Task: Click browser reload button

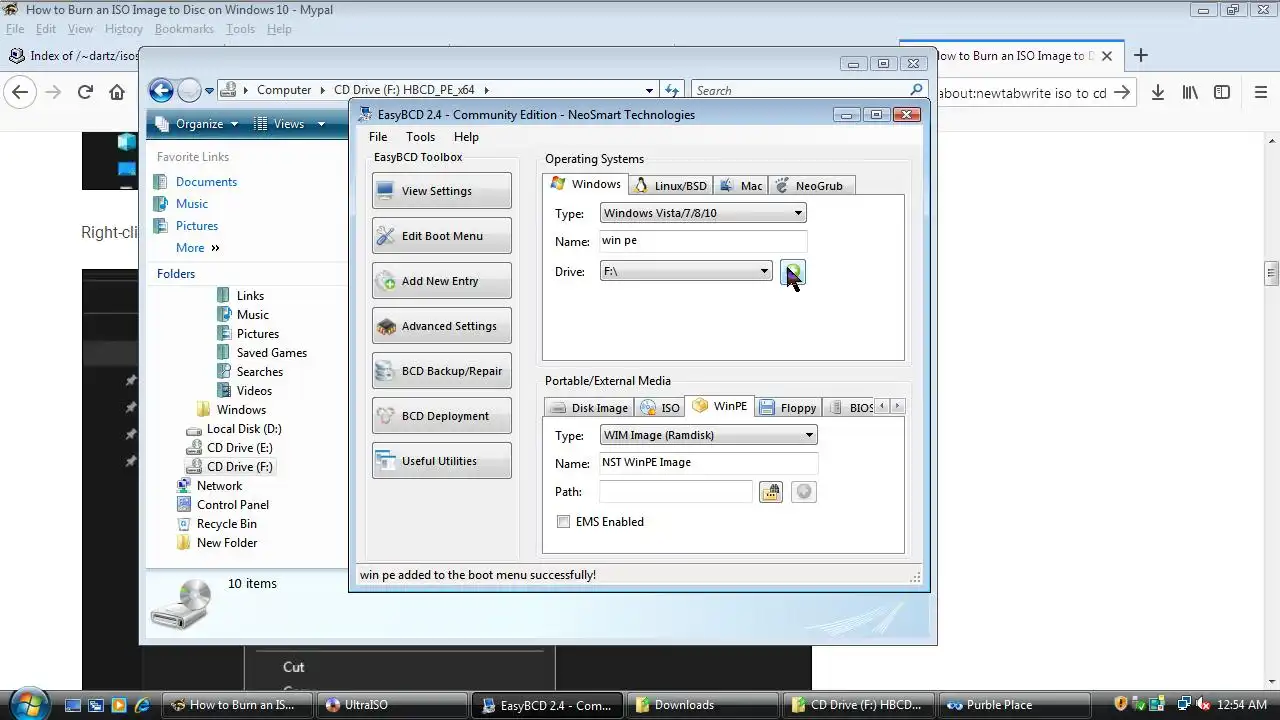Action: 85,93
